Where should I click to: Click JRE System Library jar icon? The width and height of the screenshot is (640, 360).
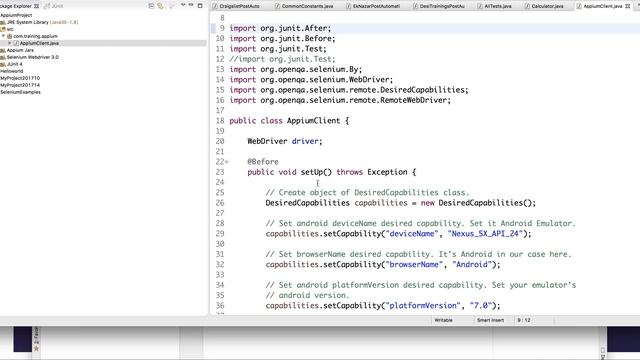pyautogui.click(x=3, y=22)
